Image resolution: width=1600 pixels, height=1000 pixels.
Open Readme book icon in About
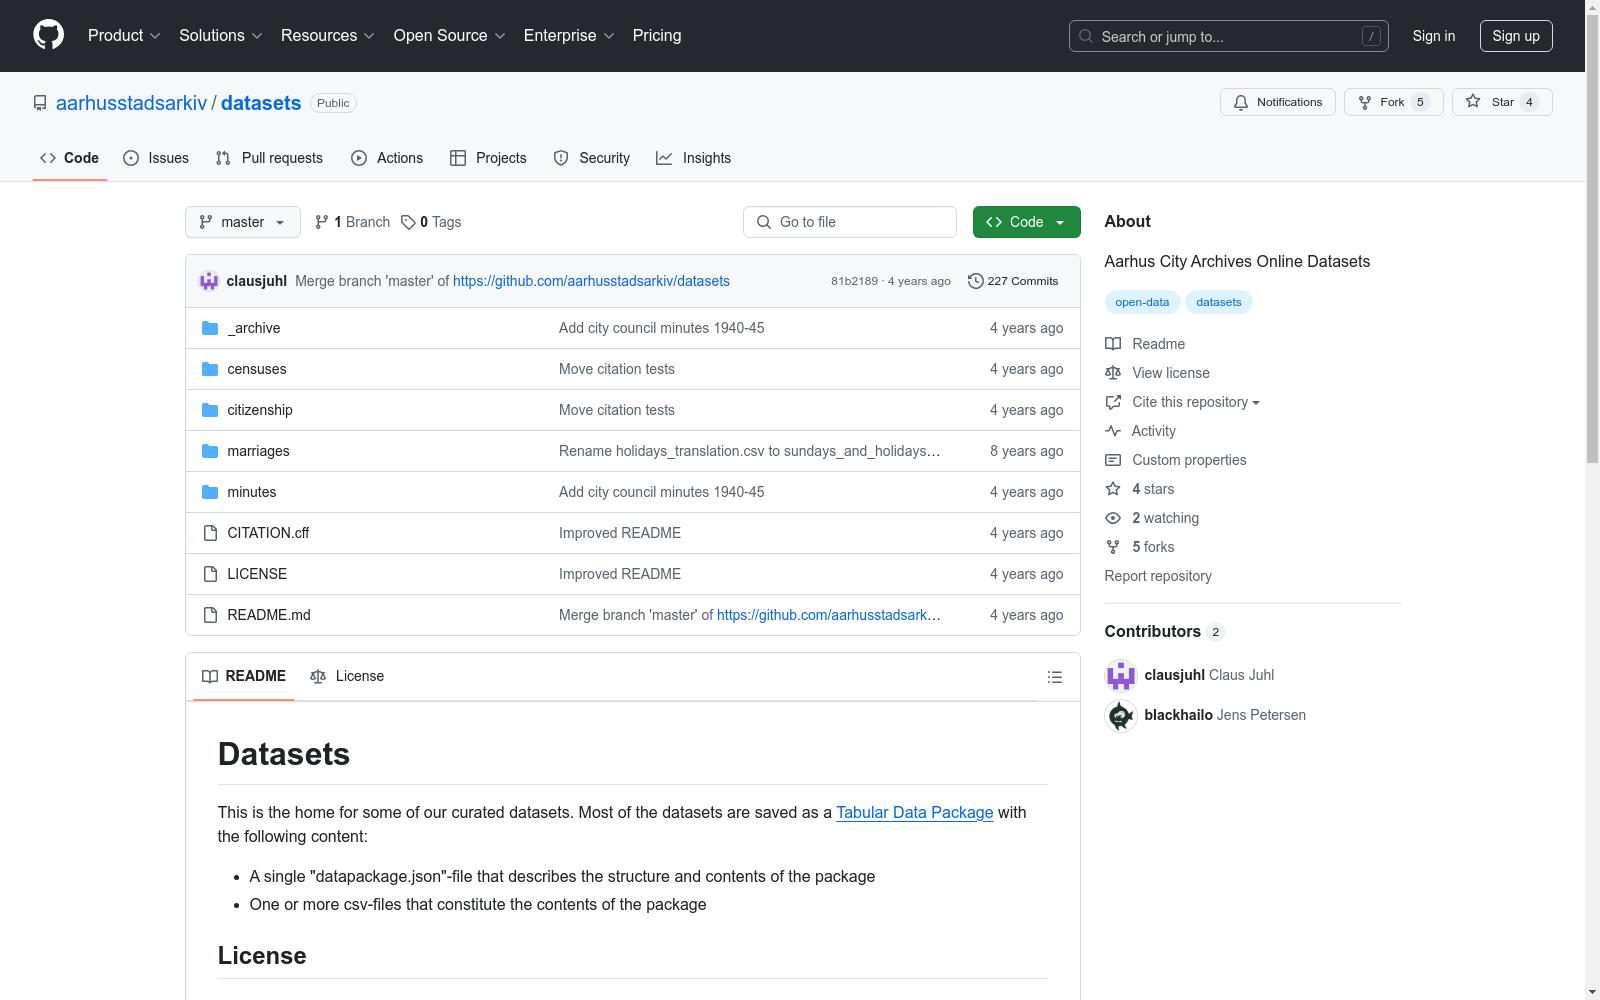(1113, 344)
